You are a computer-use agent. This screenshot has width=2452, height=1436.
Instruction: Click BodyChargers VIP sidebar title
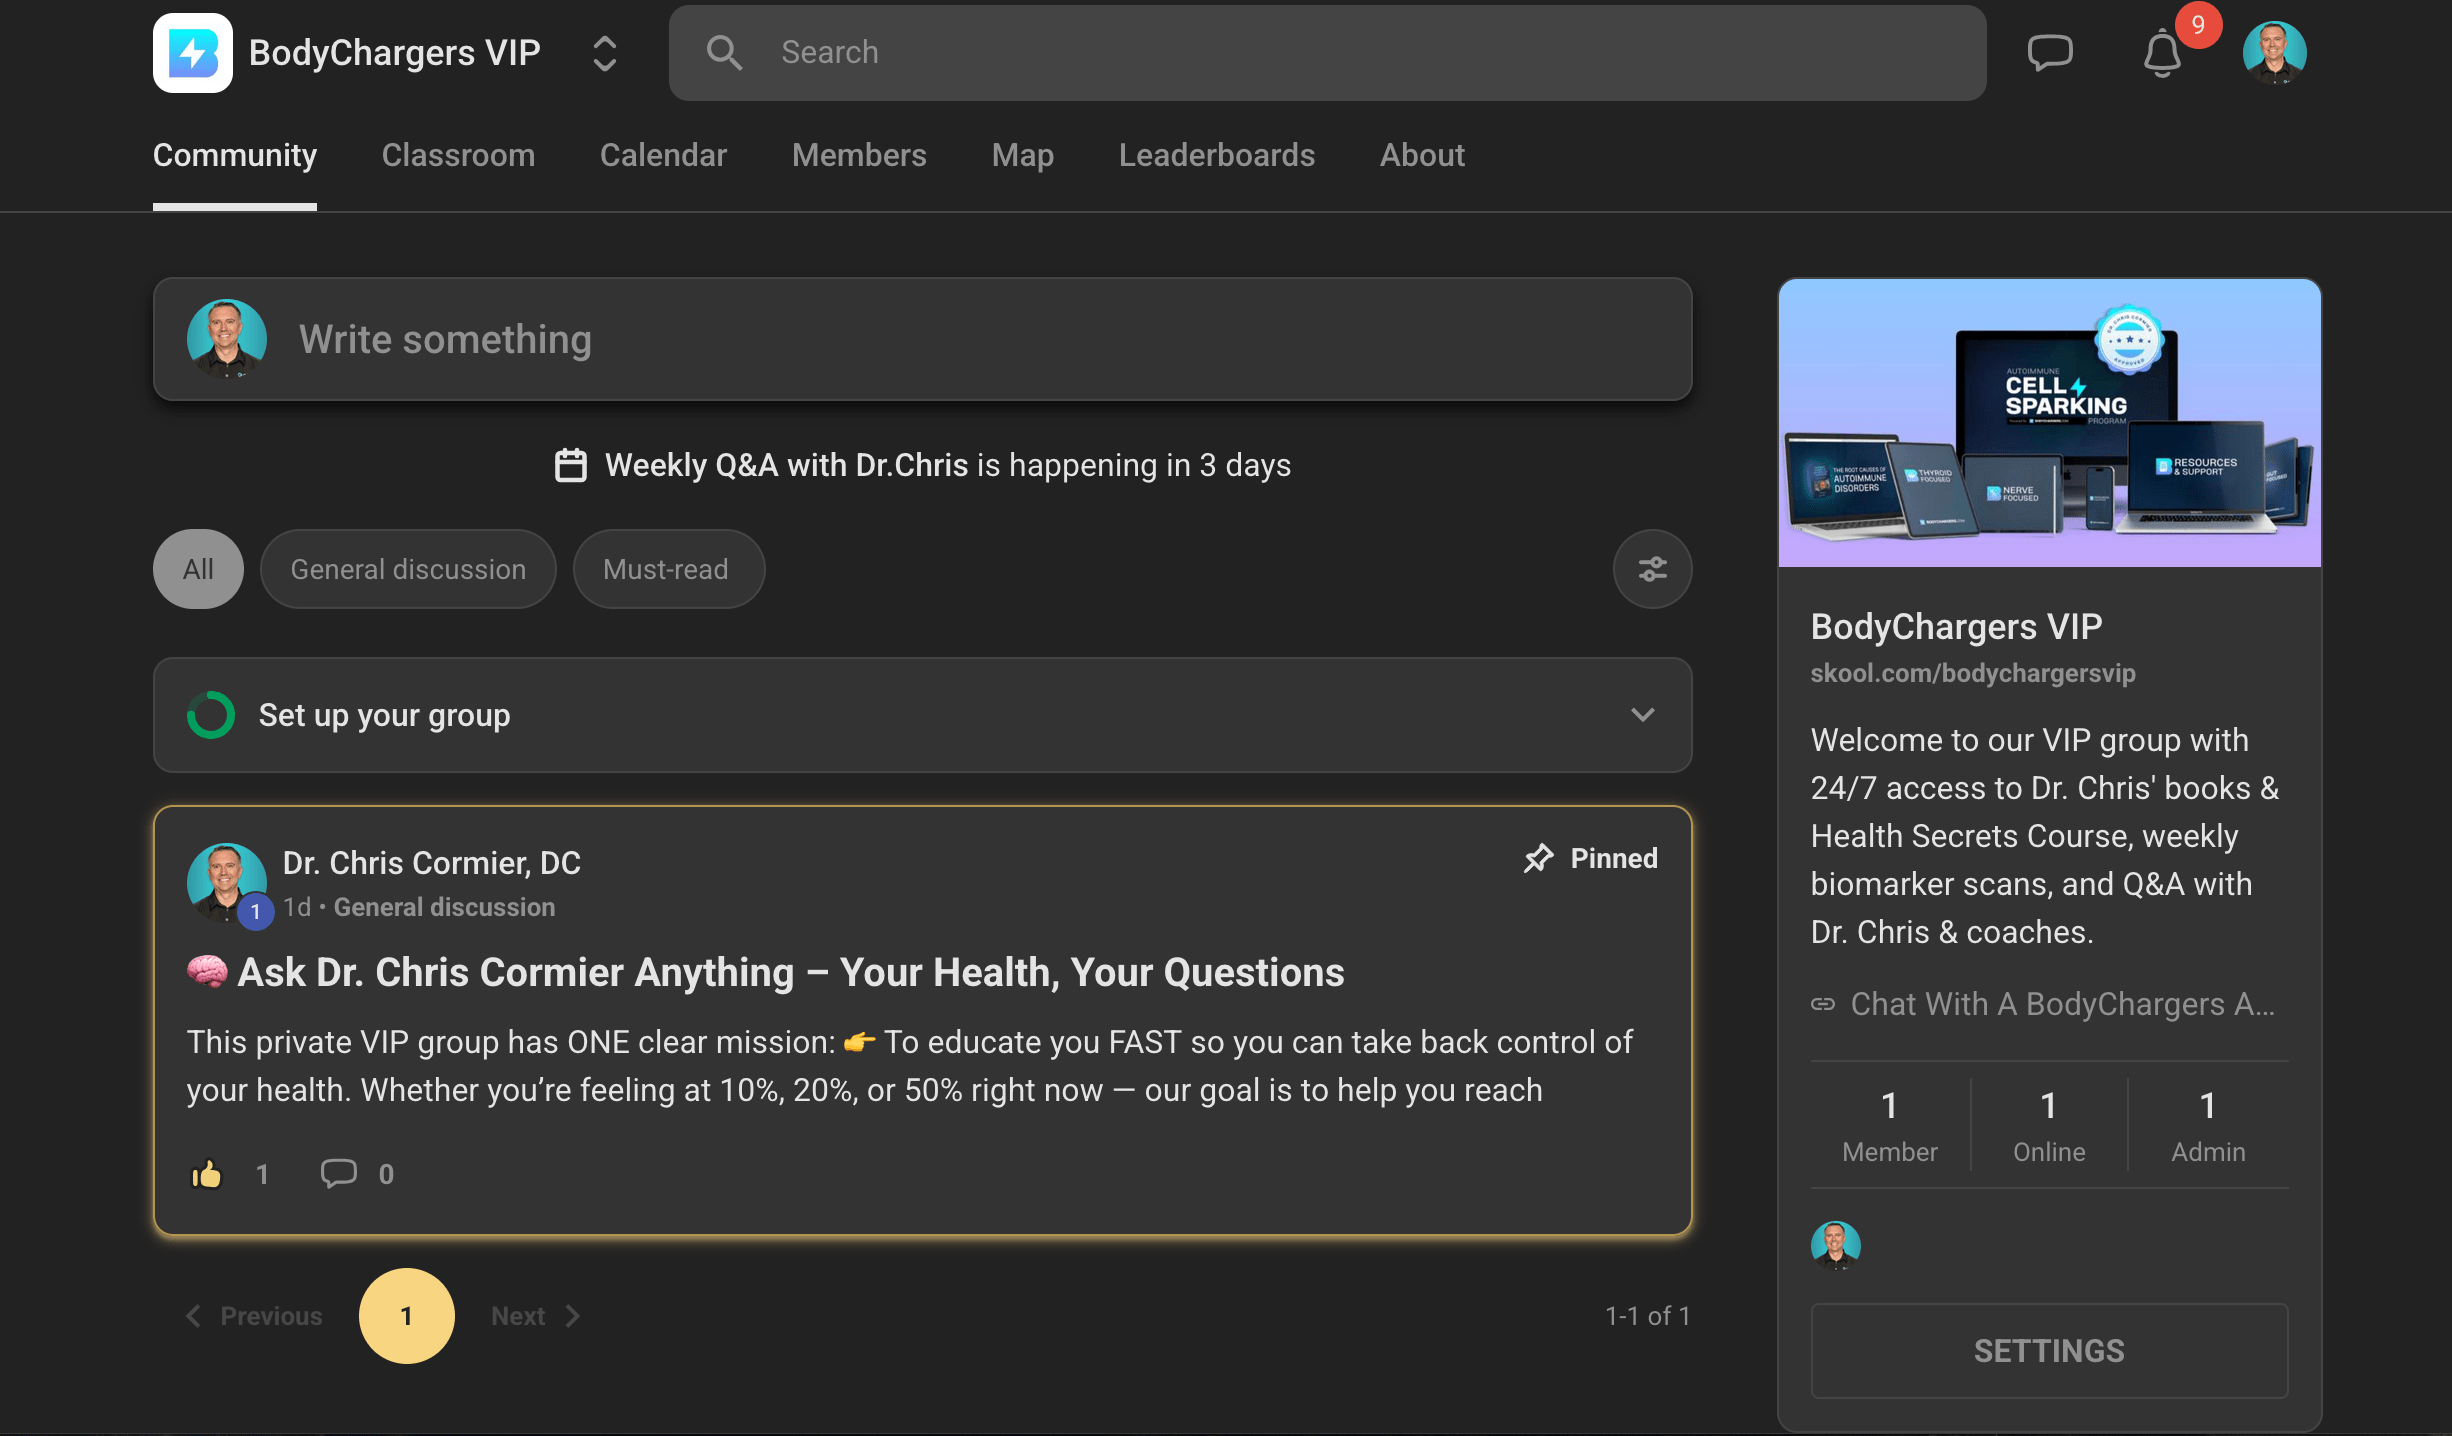(1956, 627)
